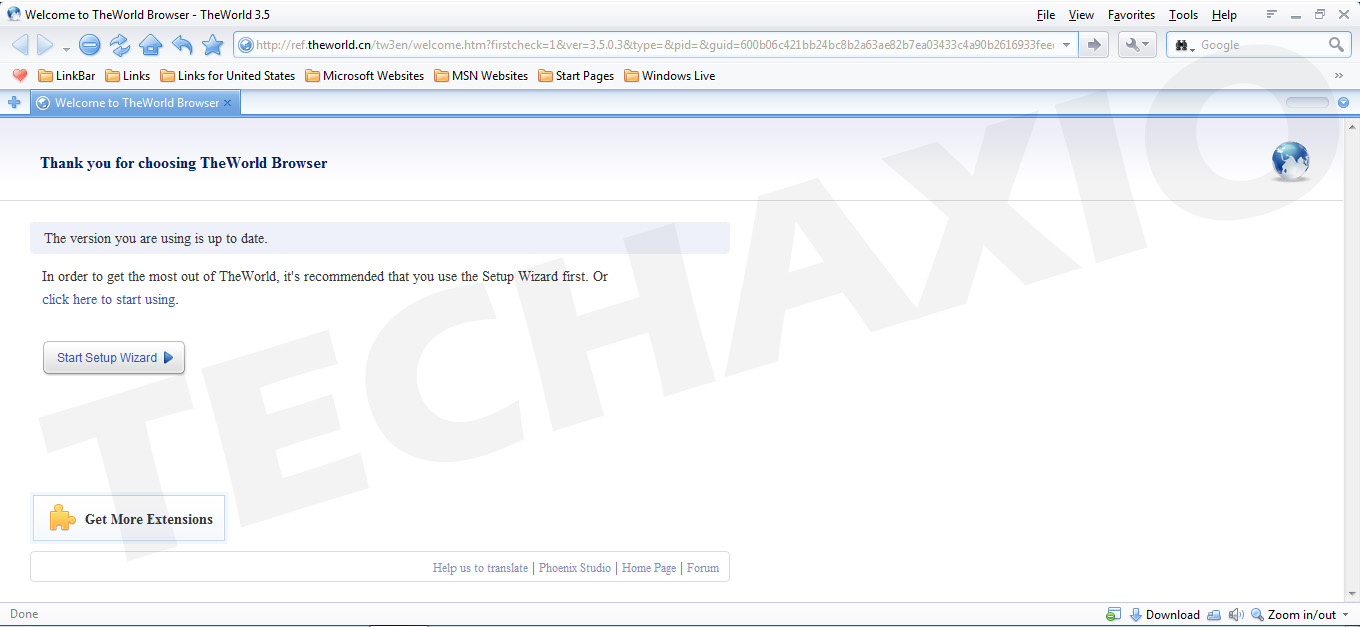Open the Links bookmarks folder

[128, 76]
